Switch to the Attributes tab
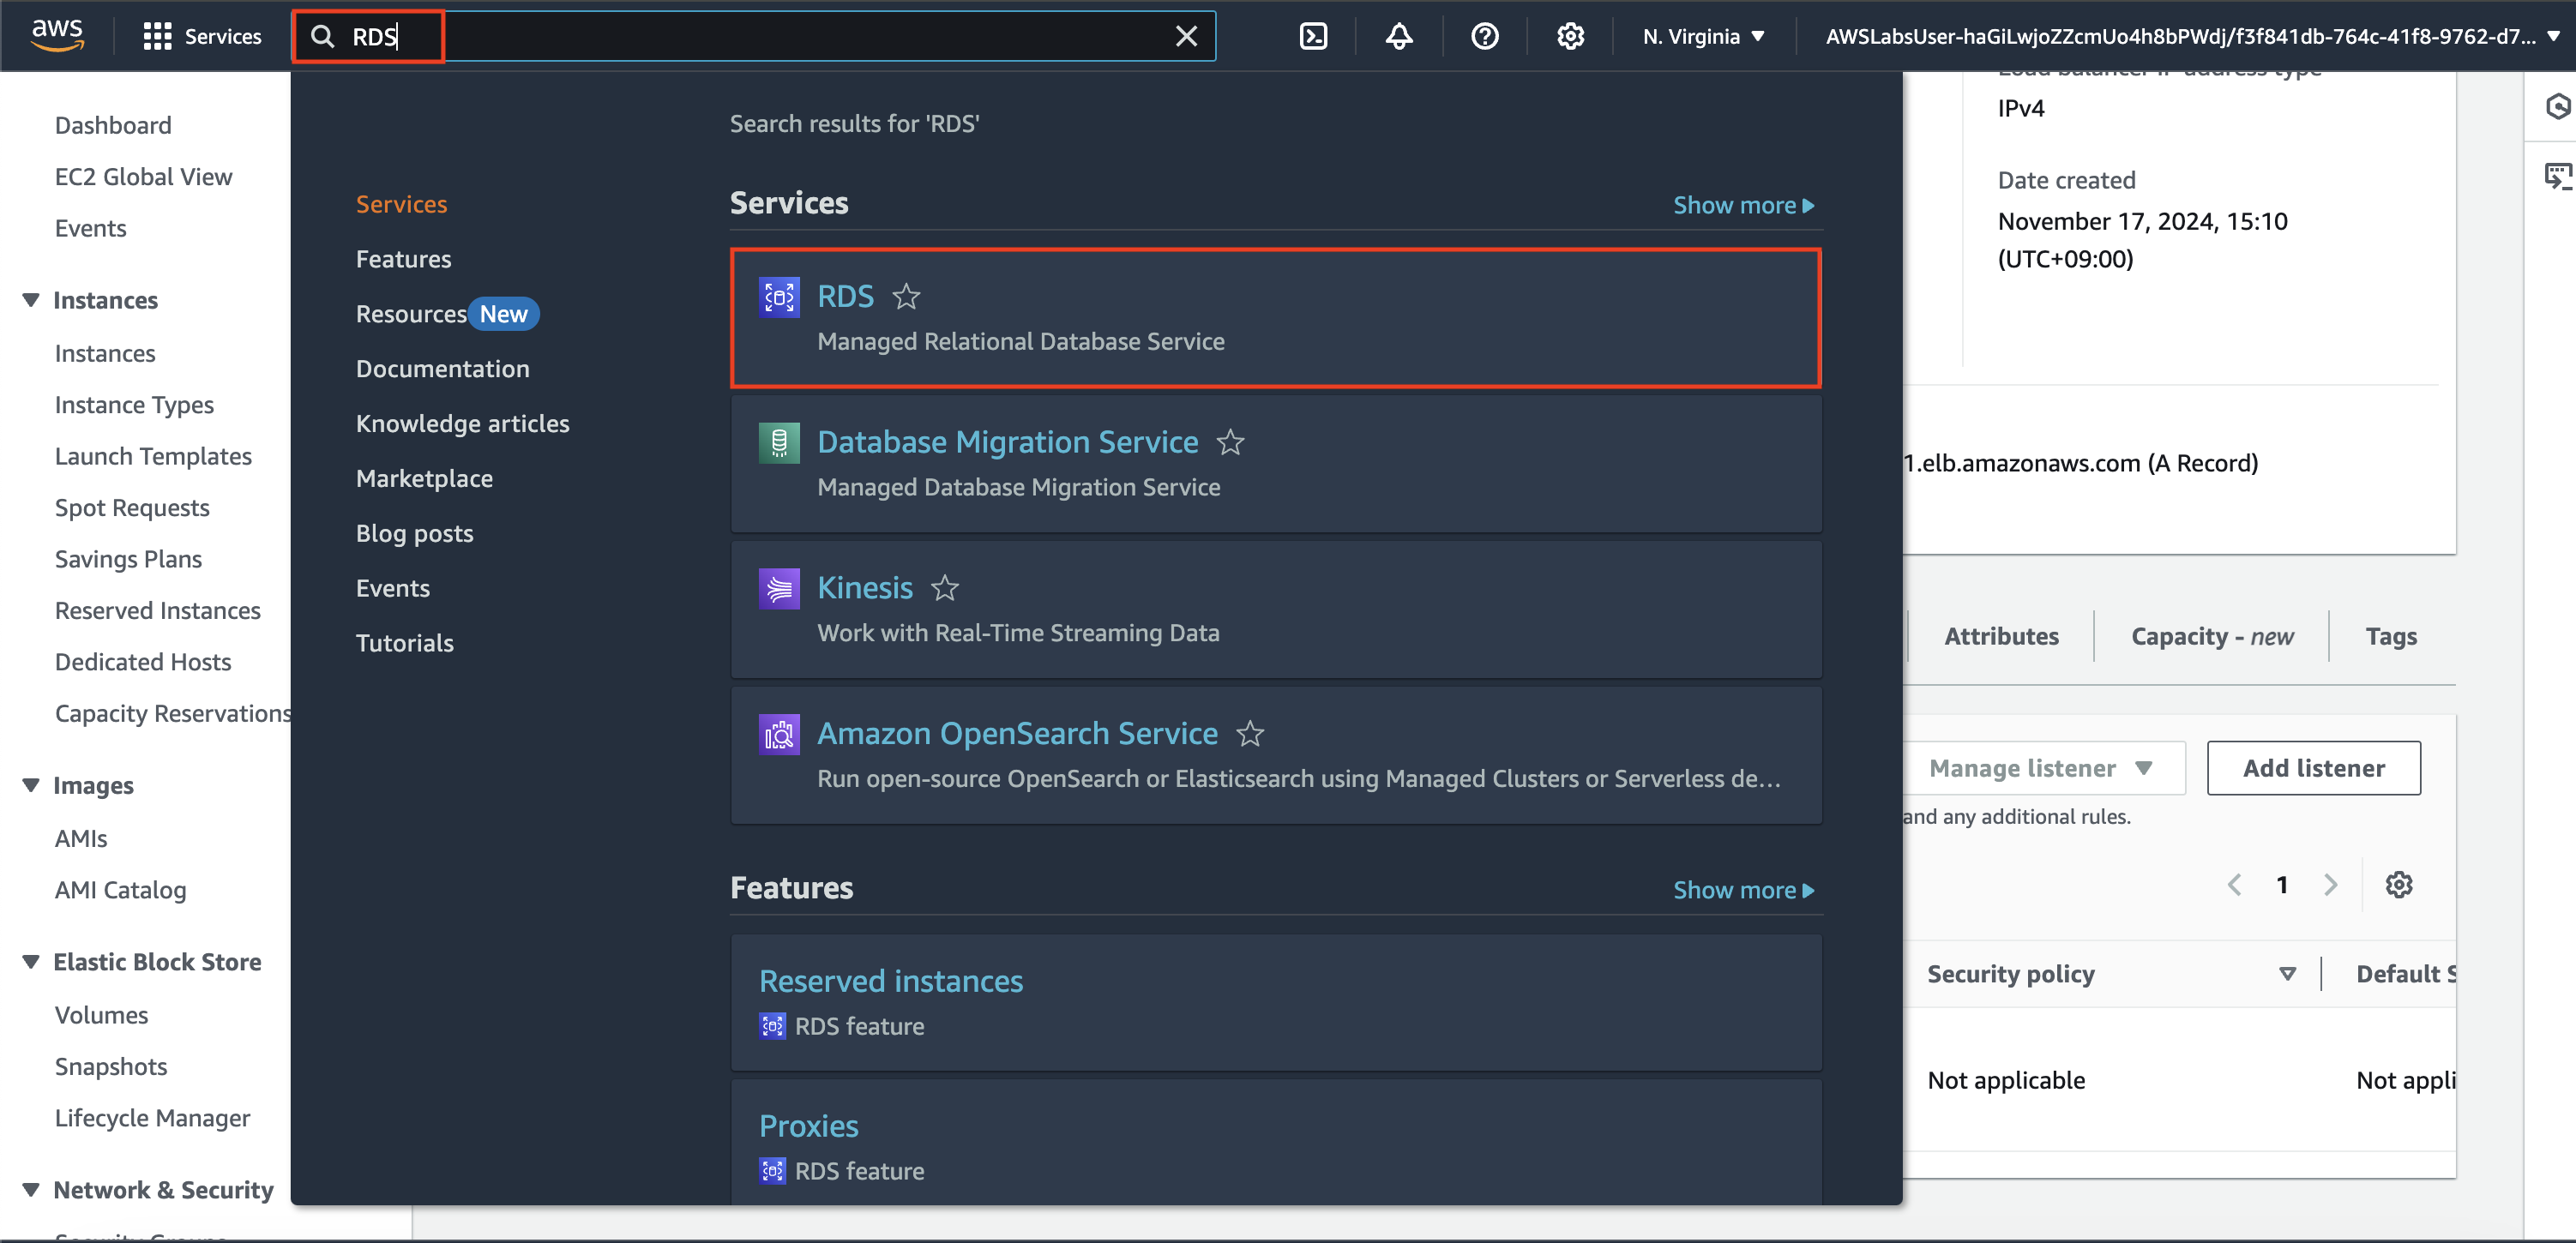 [x=2001, y=636]
